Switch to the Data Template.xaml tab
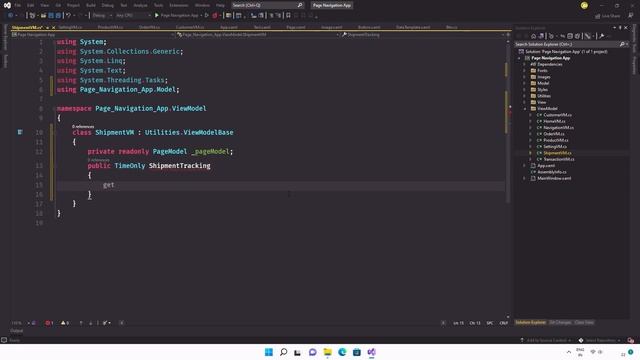Viewport: 640px width, 360px height. click(413, 27)
